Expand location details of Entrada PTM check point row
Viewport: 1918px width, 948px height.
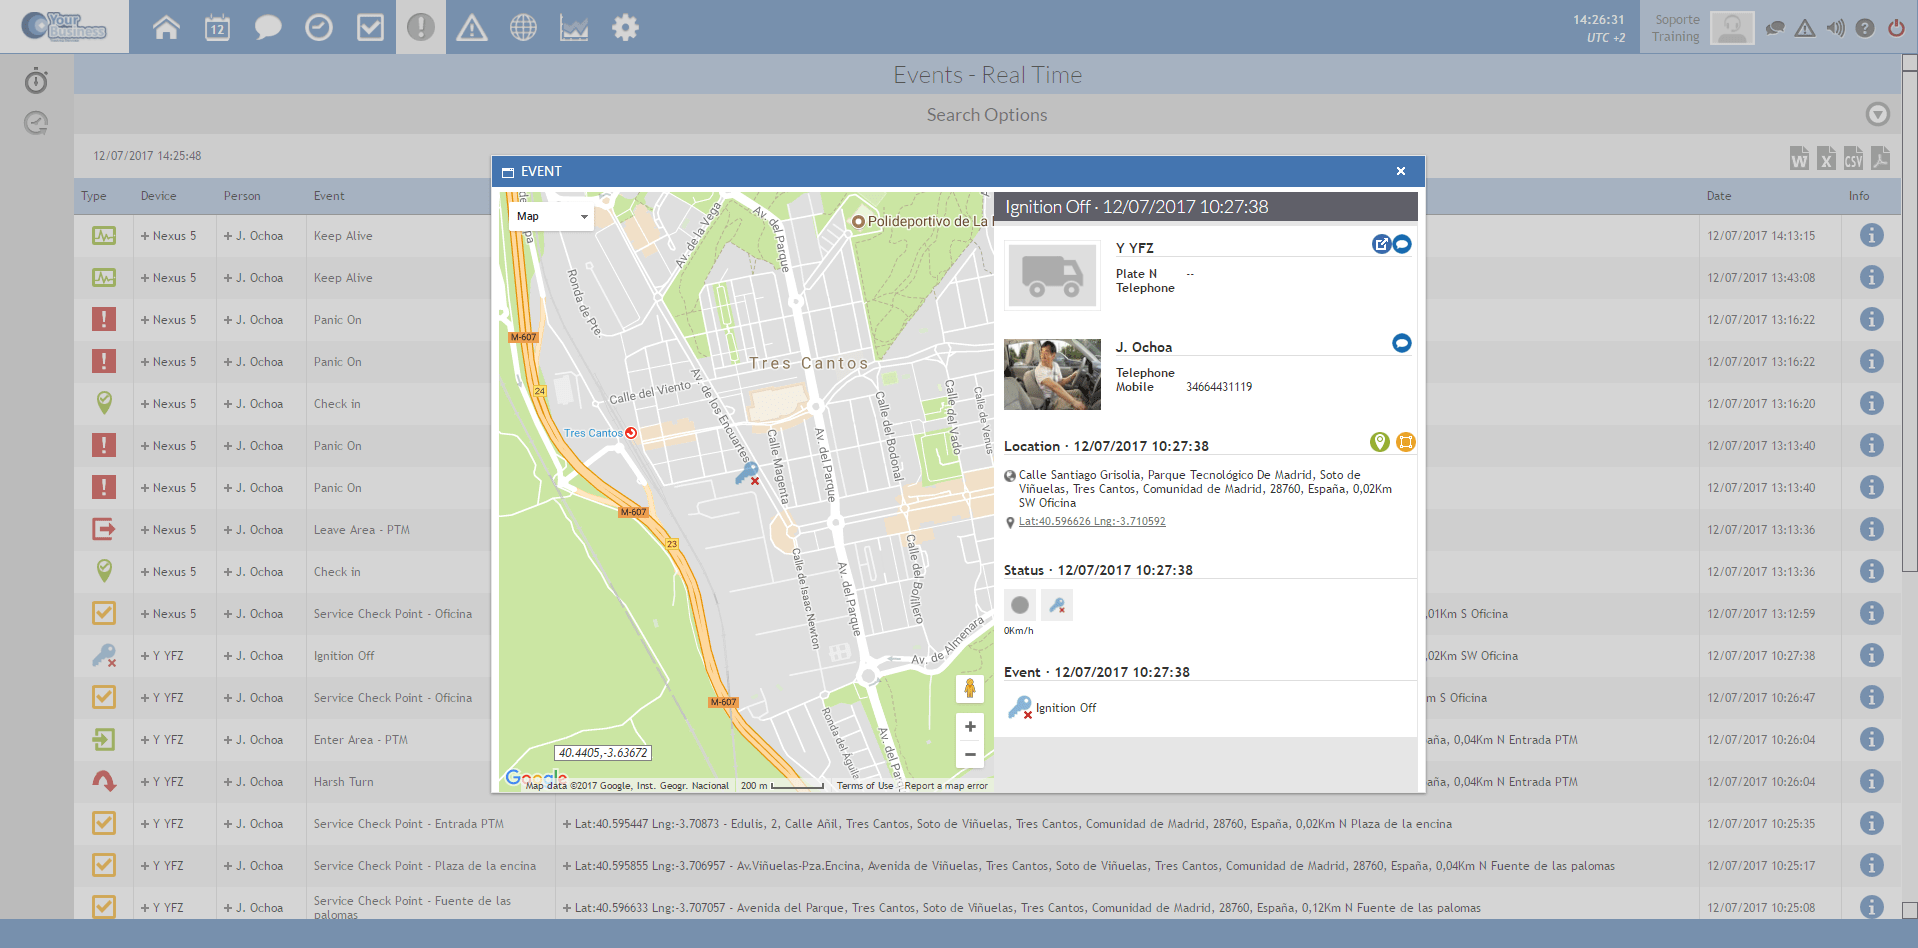pos(567,824)
